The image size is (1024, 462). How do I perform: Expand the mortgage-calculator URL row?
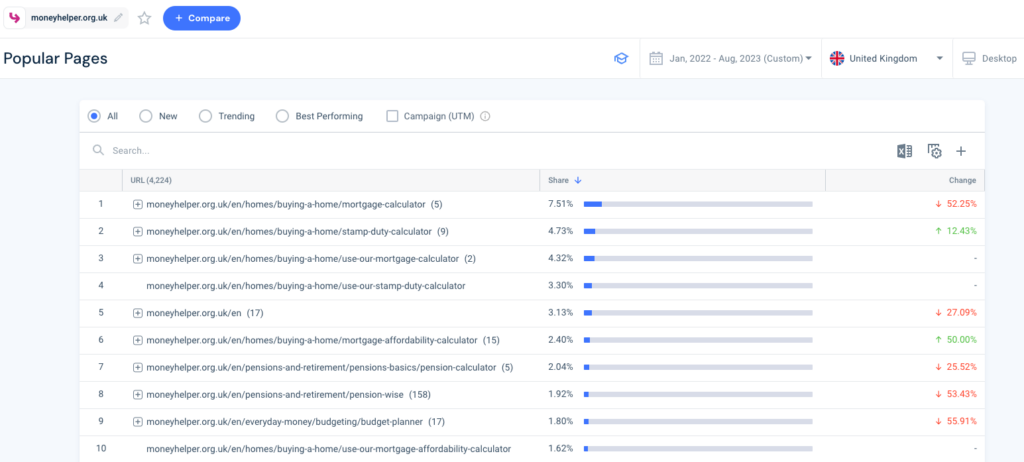point(138,204)
